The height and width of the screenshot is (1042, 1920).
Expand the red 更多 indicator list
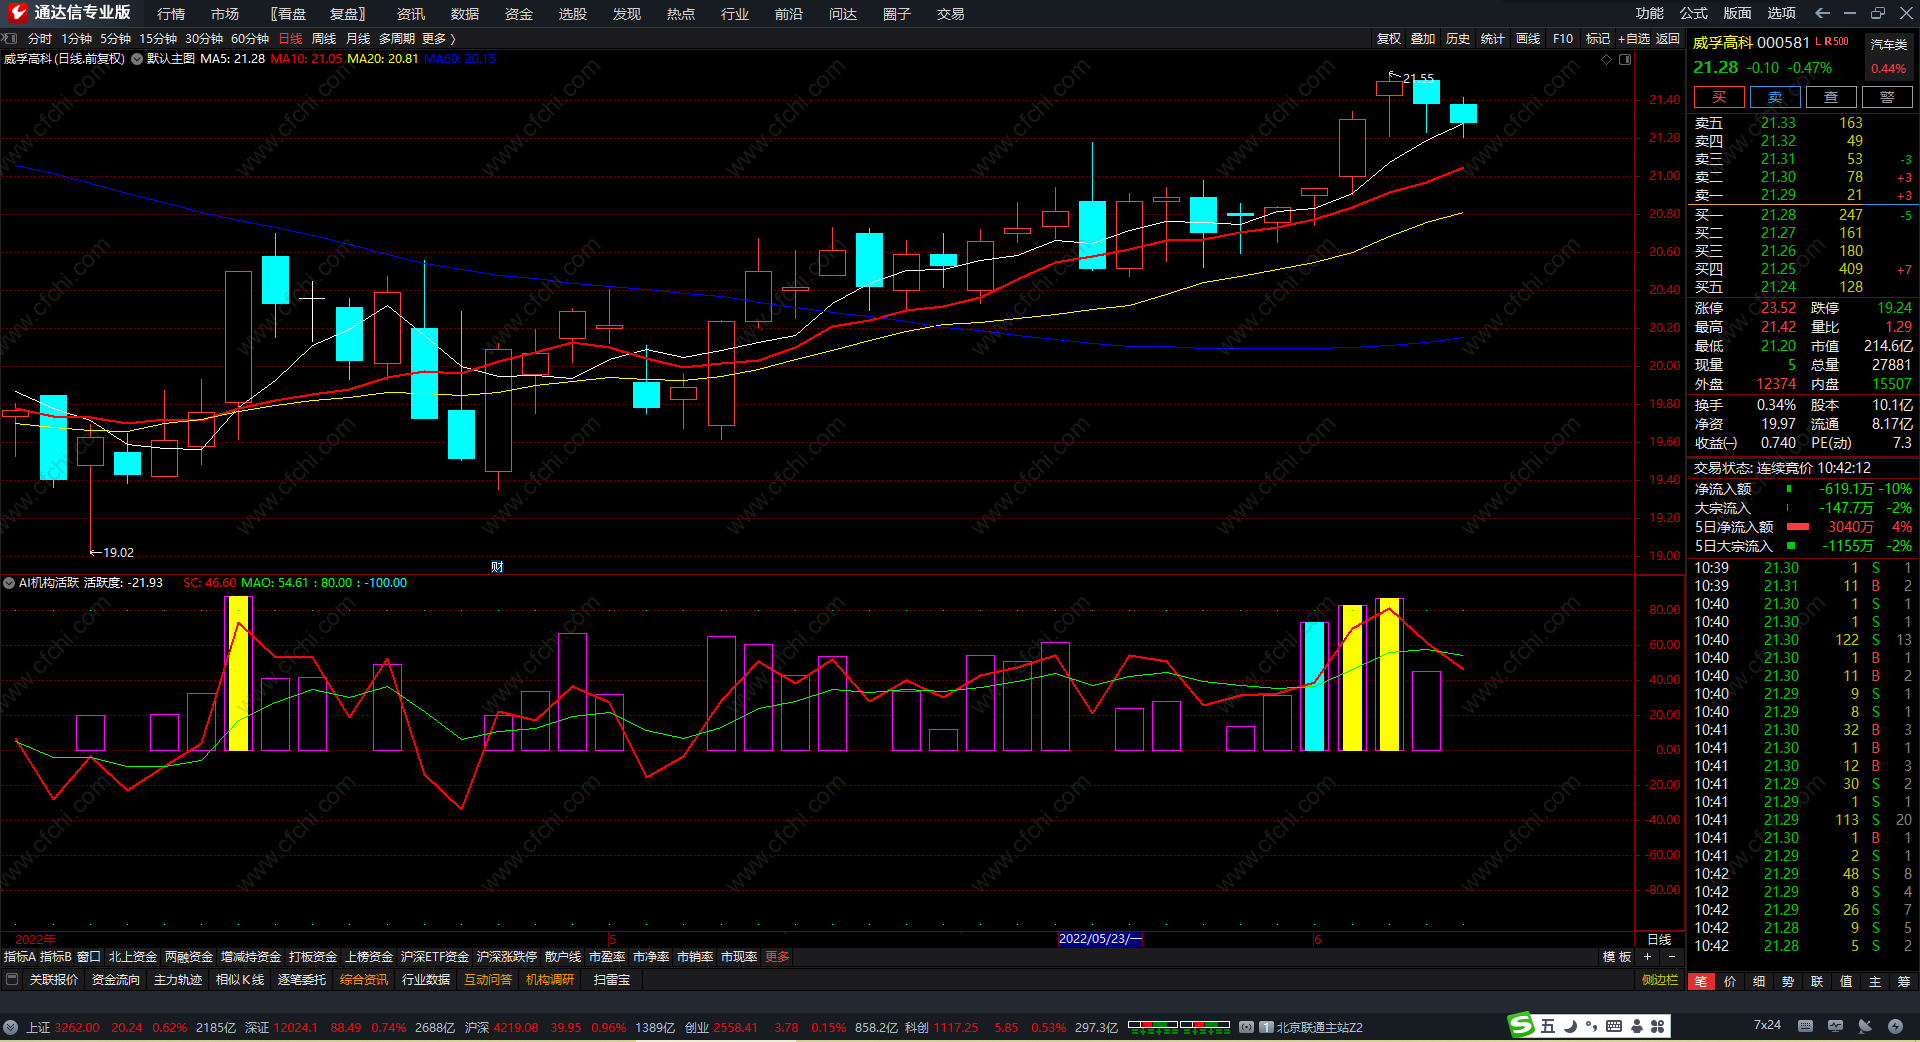point(777,957)
